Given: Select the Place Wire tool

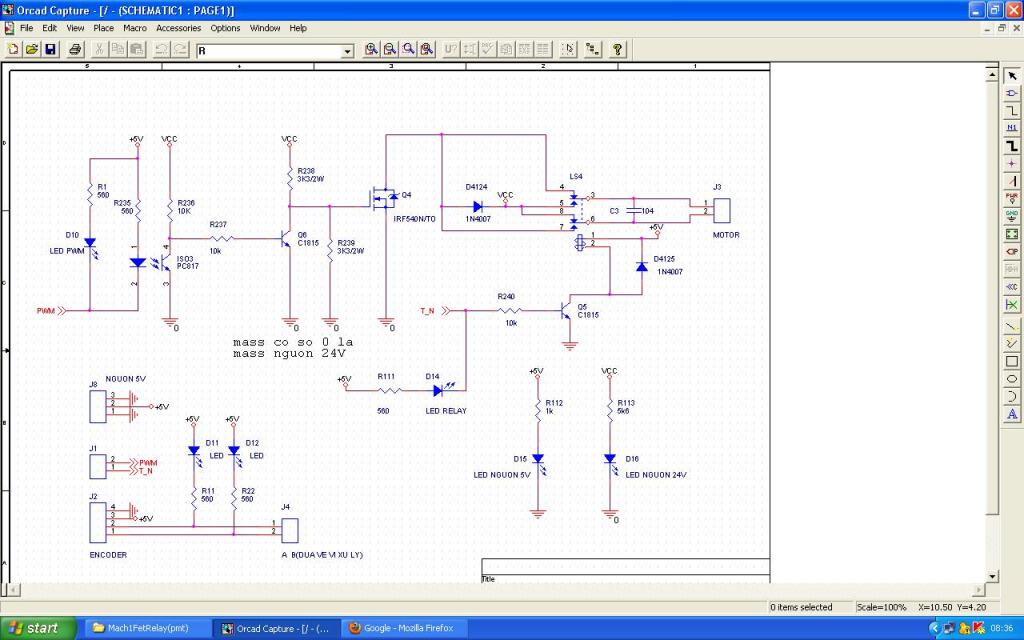Looking at the screenshot, I should tap(1012, 111).
